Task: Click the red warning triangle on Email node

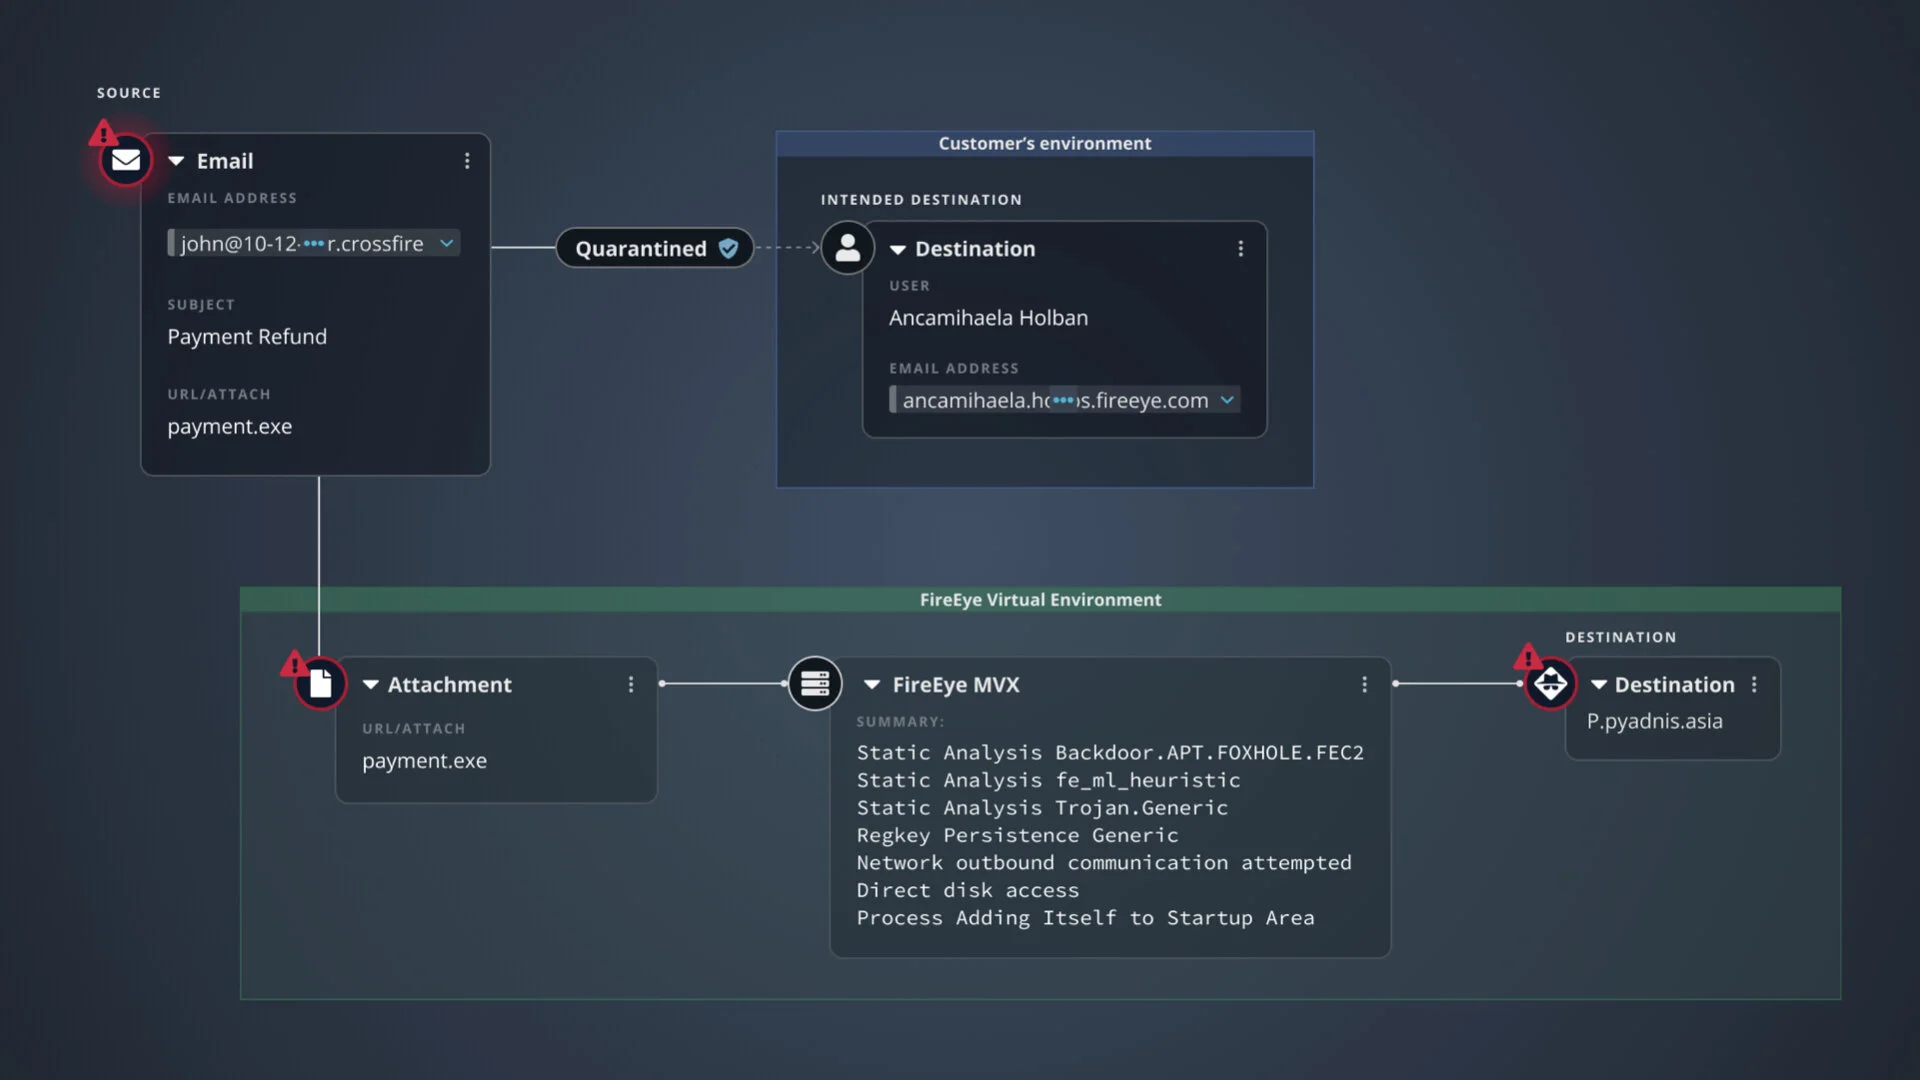Action: [x=103, y=133]
